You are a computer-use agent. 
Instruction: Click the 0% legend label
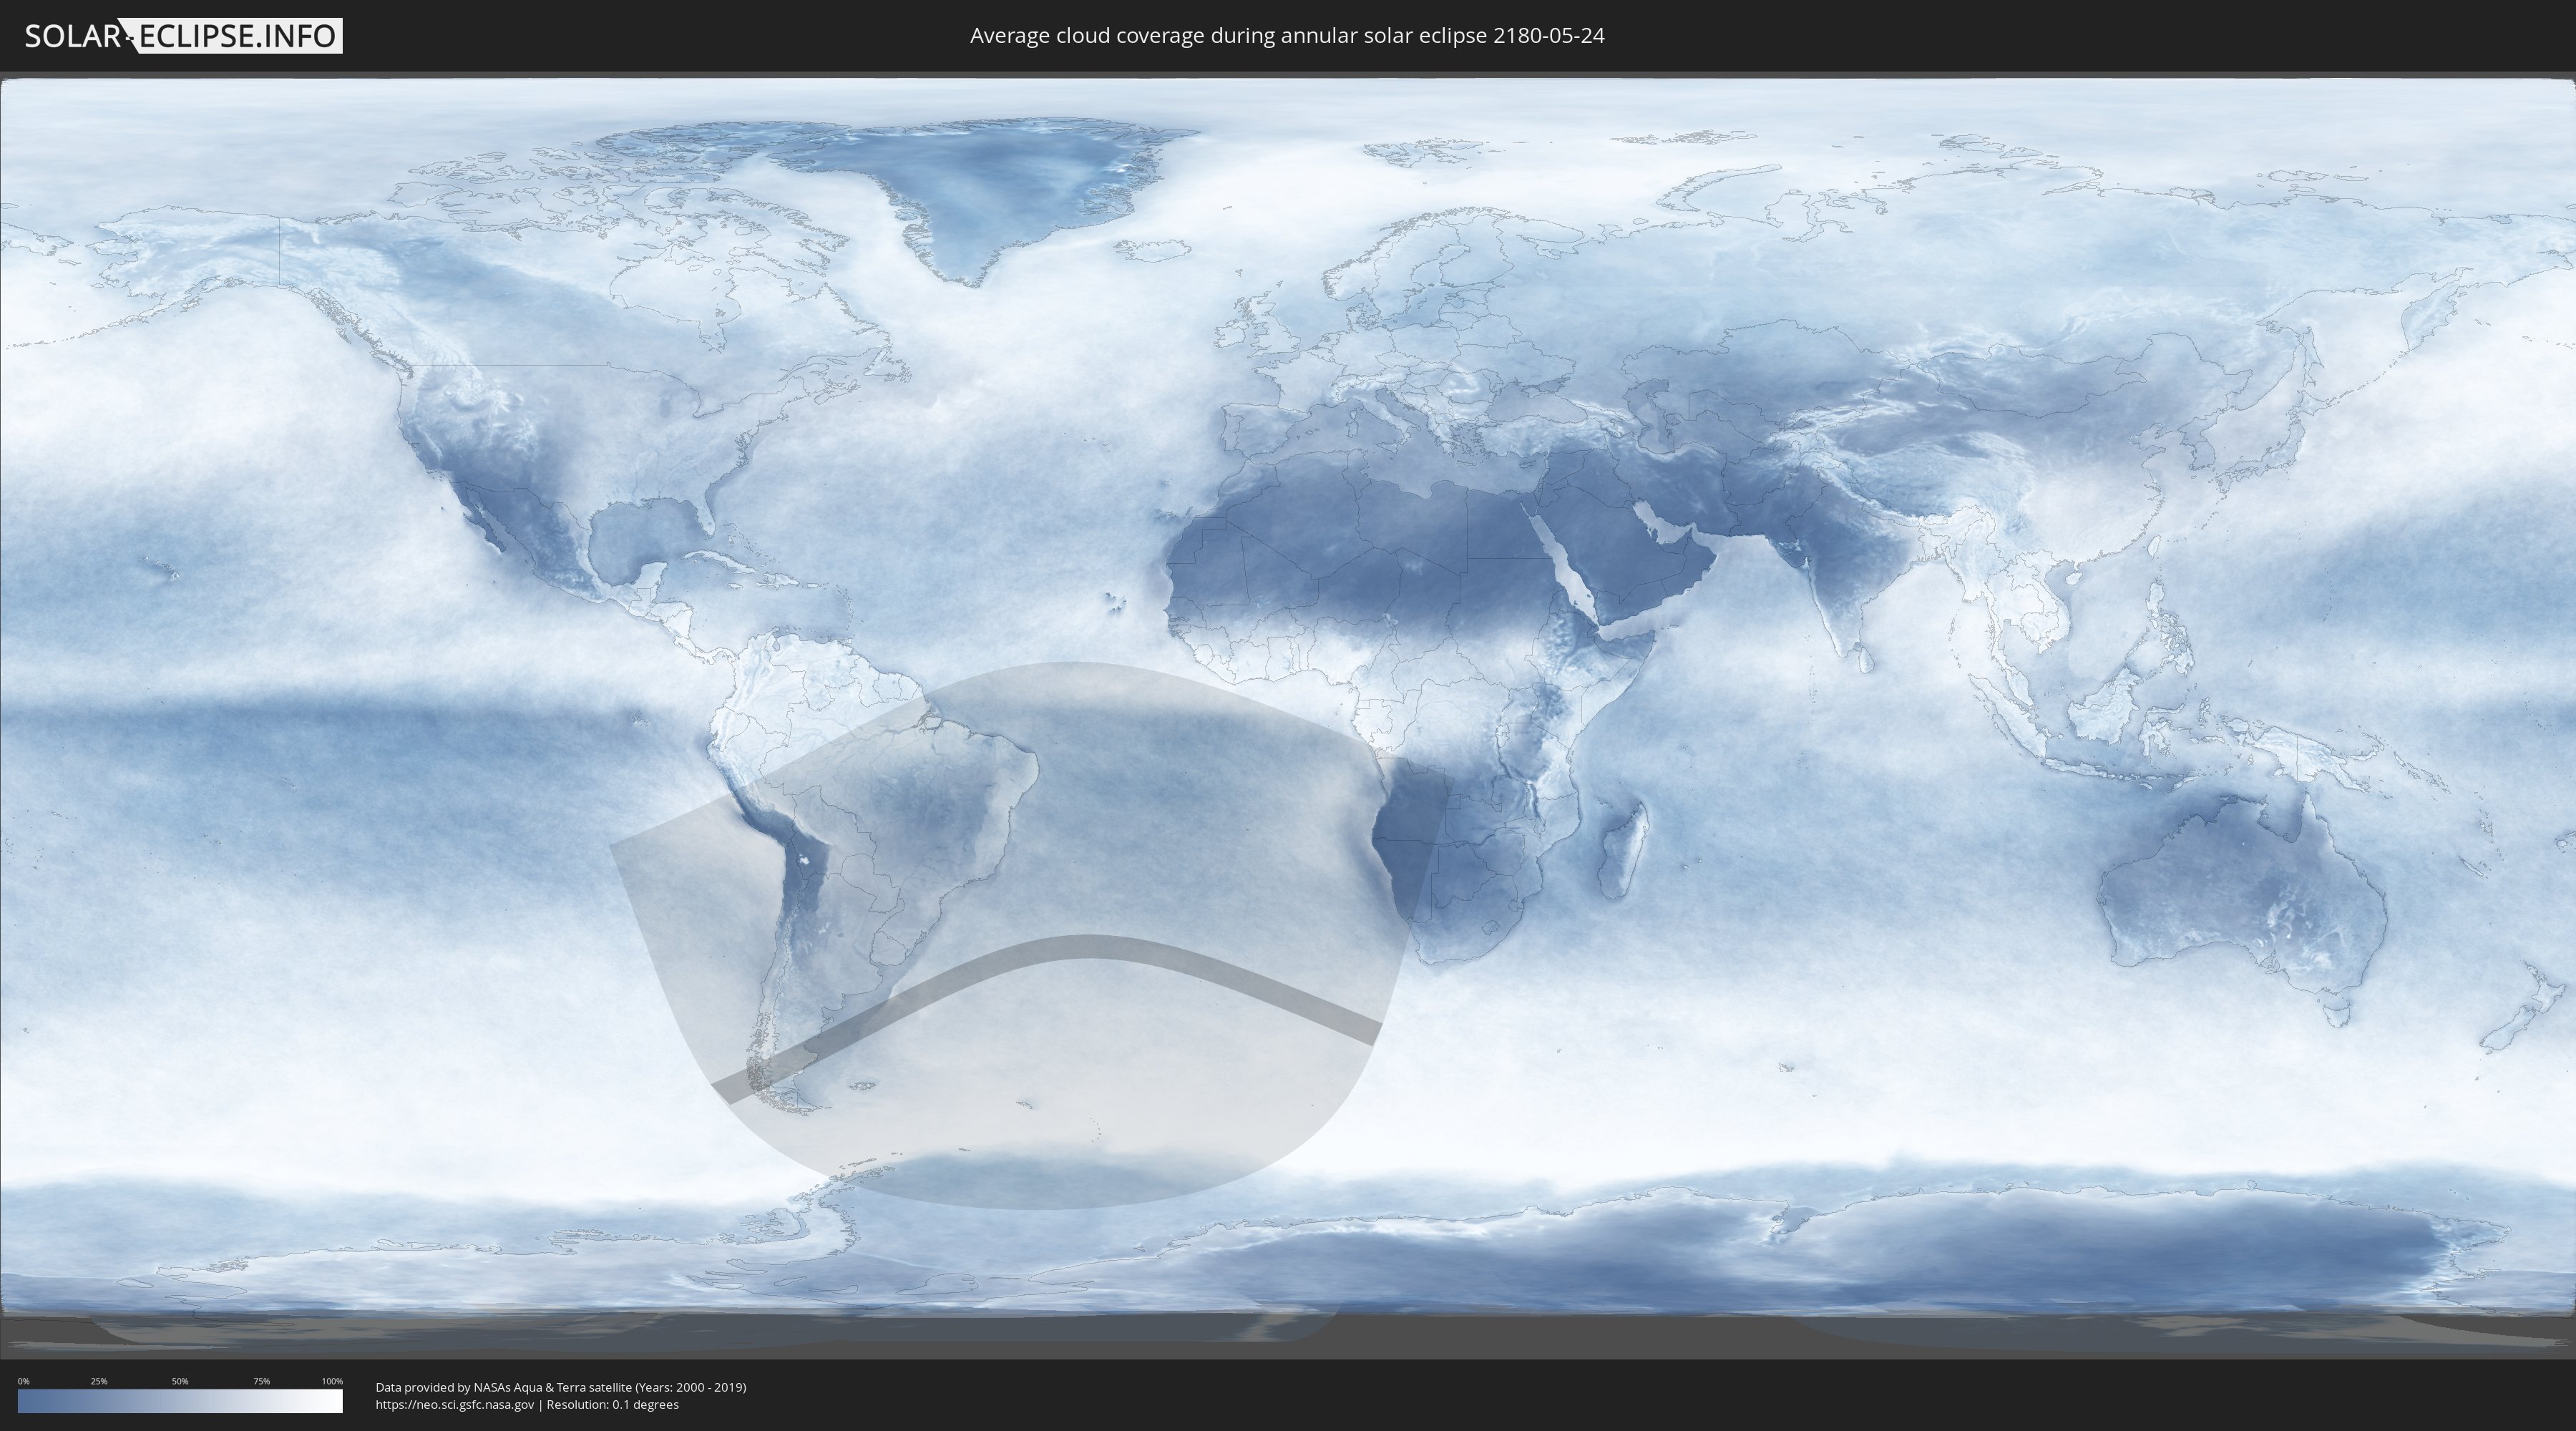(23, 1381)
